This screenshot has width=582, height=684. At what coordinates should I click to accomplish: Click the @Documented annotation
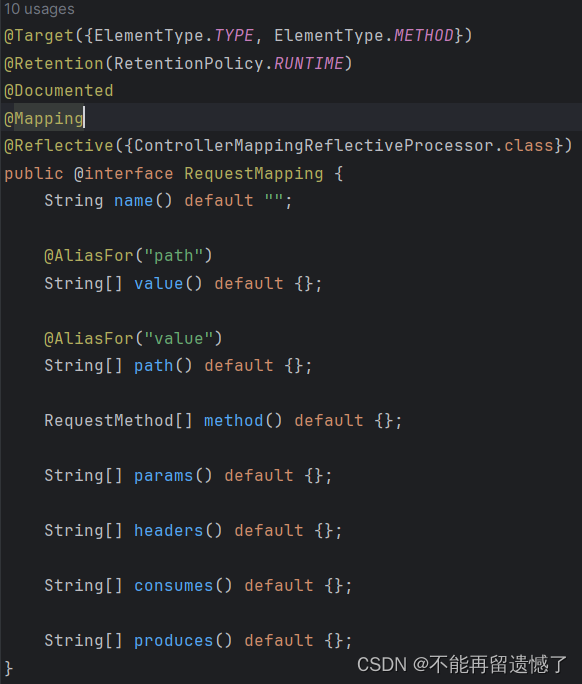point(58,91)
